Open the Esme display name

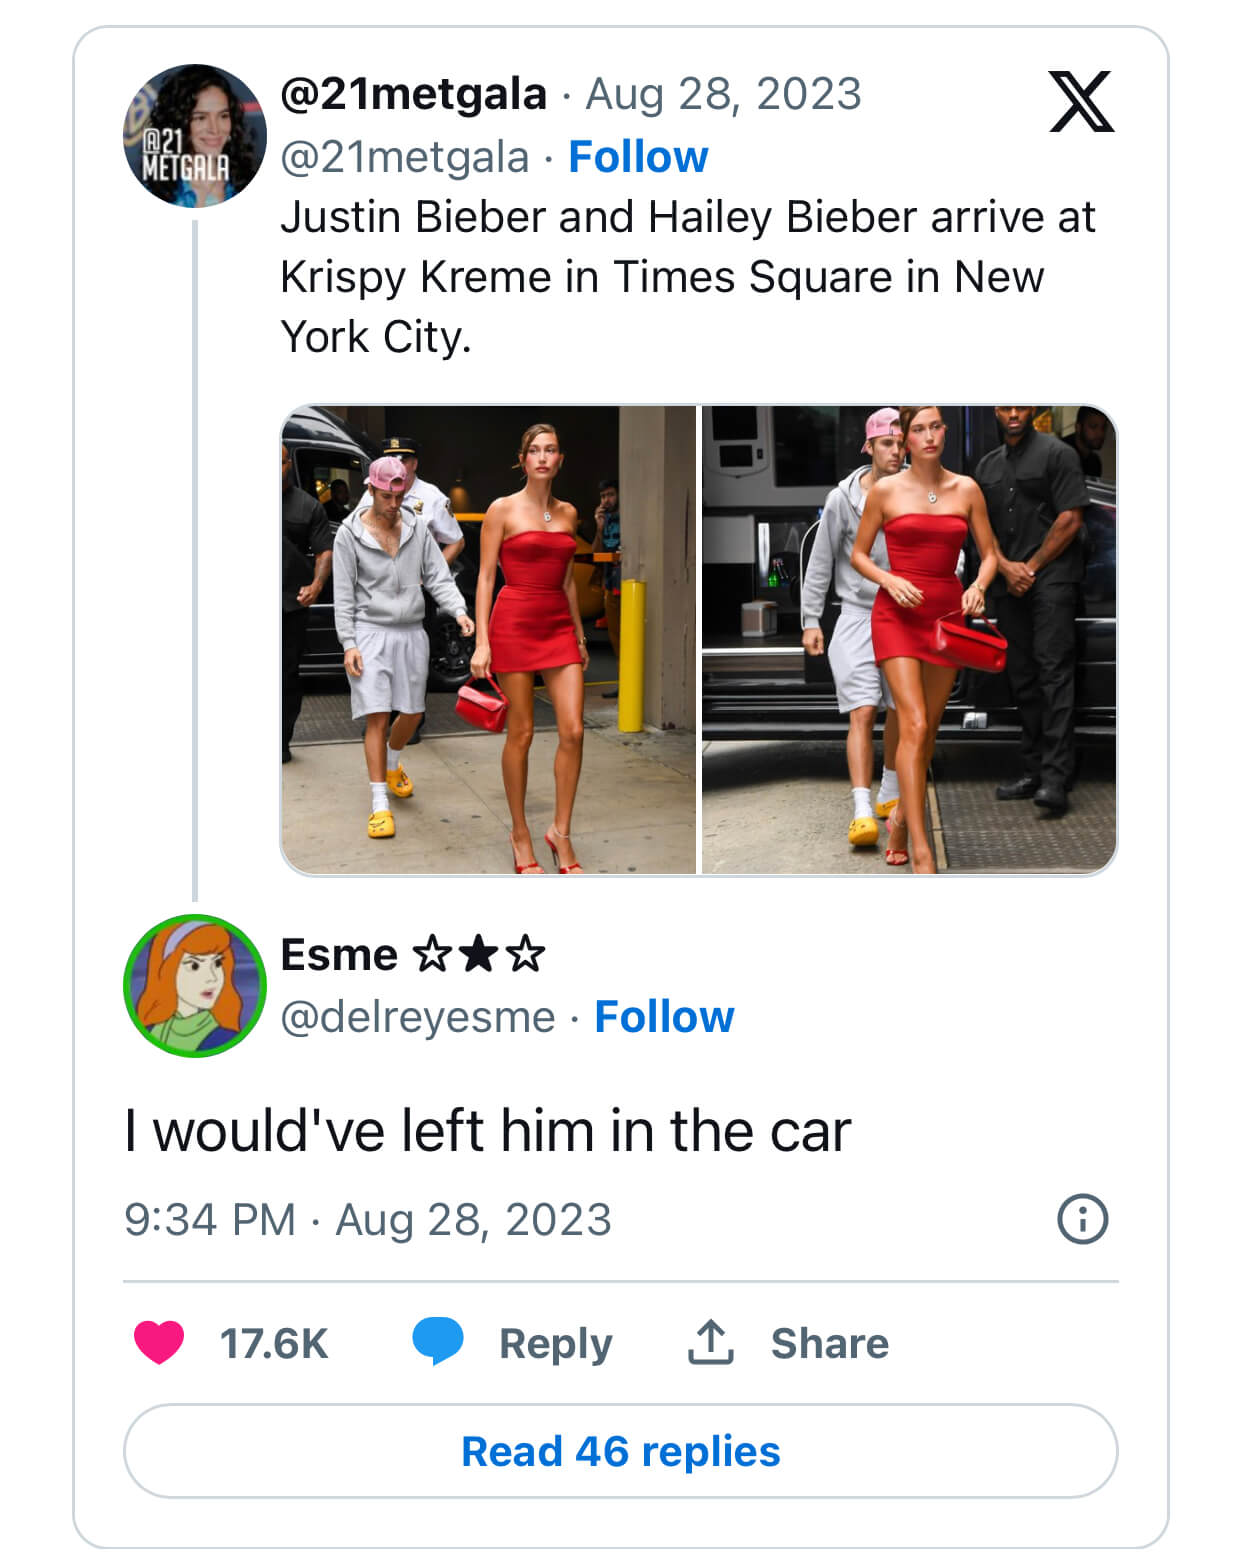pos(339,955)
